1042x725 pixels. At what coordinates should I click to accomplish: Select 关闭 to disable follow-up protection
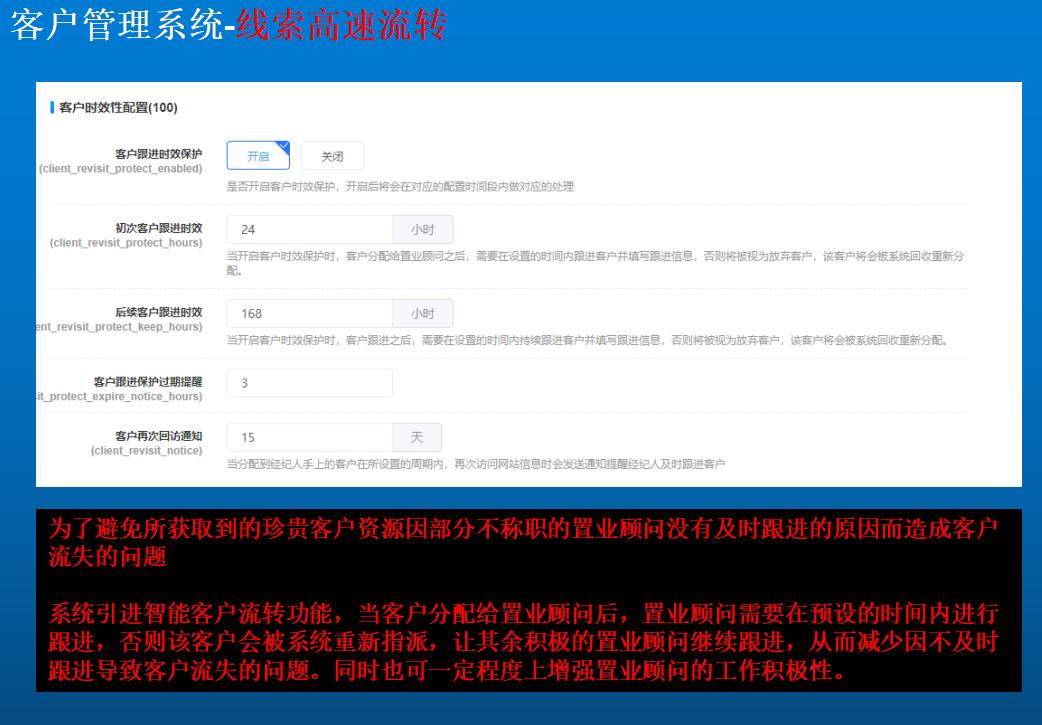pos(332,156)
